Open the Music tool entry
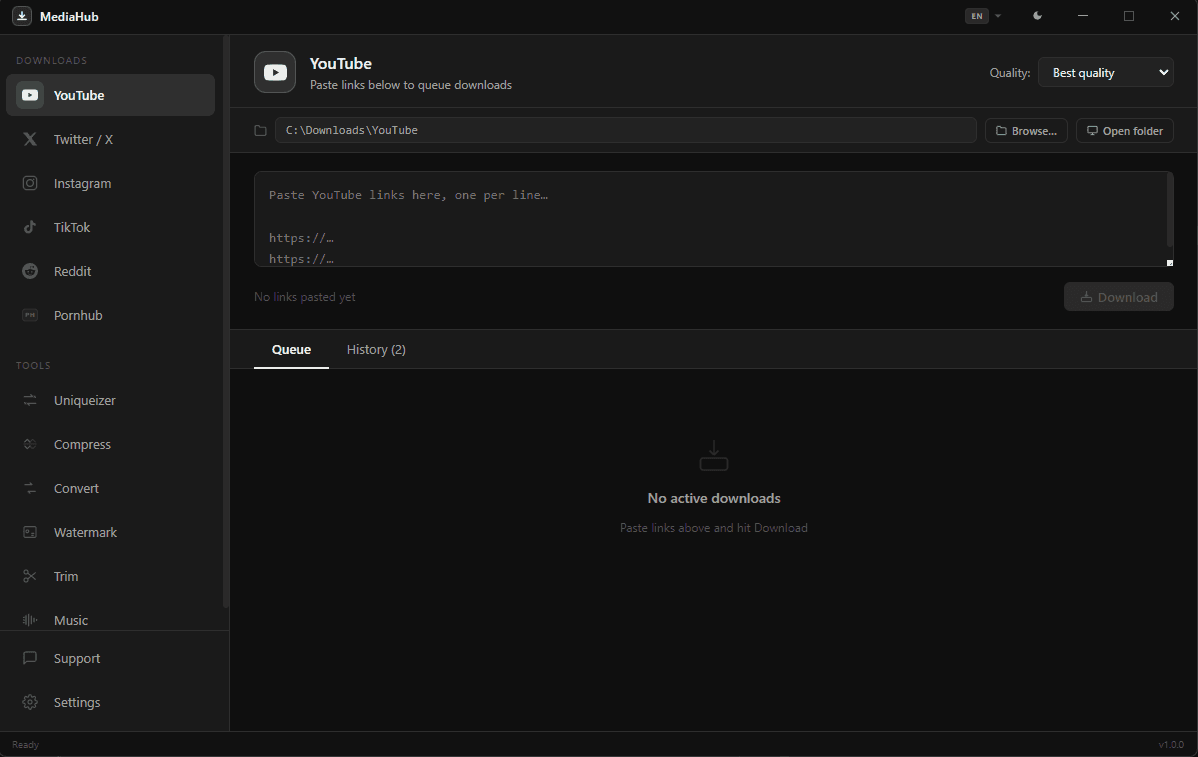 pyautogui.click(x=111, y=620)
